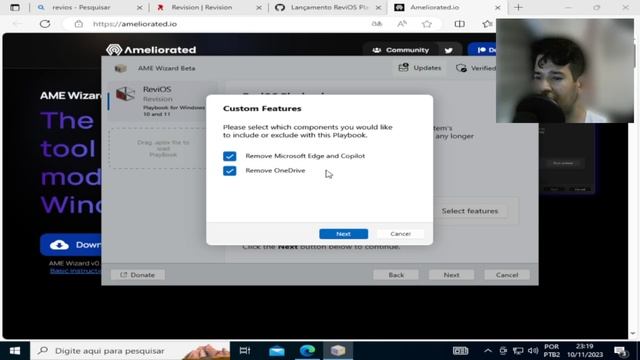
Task: Click the volume speaker tray icon
Action: click(533, 351)
